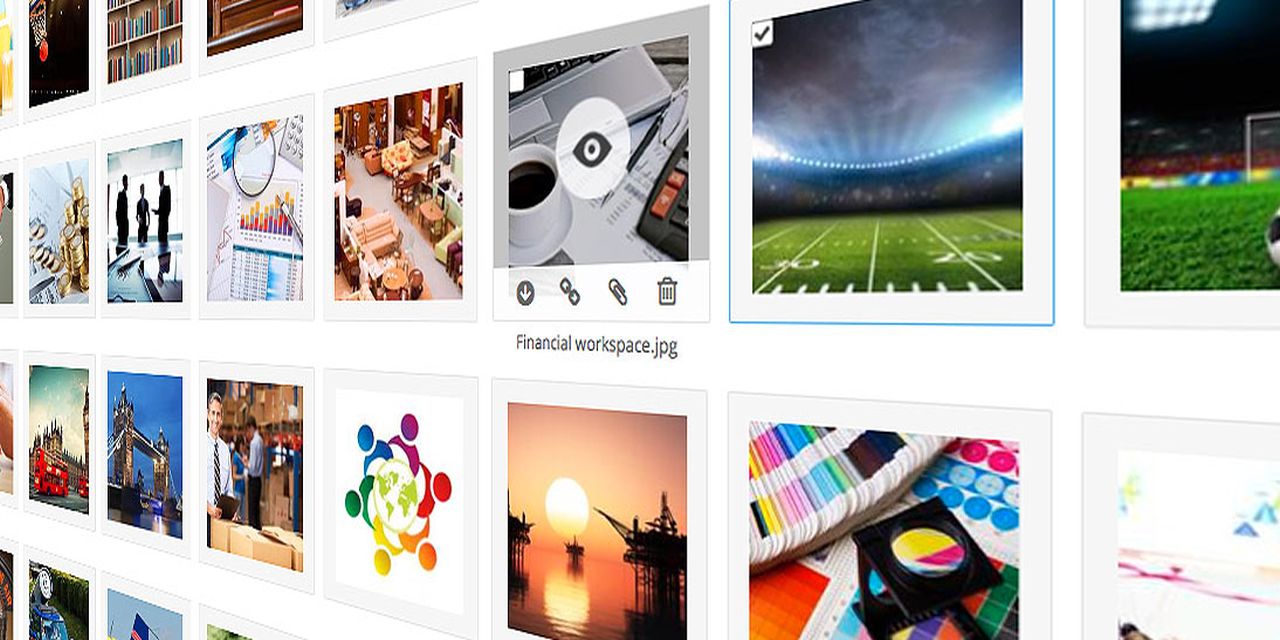
Task: Tick the checkbox on Financial workspace thumbnail
Action: (x=516, y=79)
